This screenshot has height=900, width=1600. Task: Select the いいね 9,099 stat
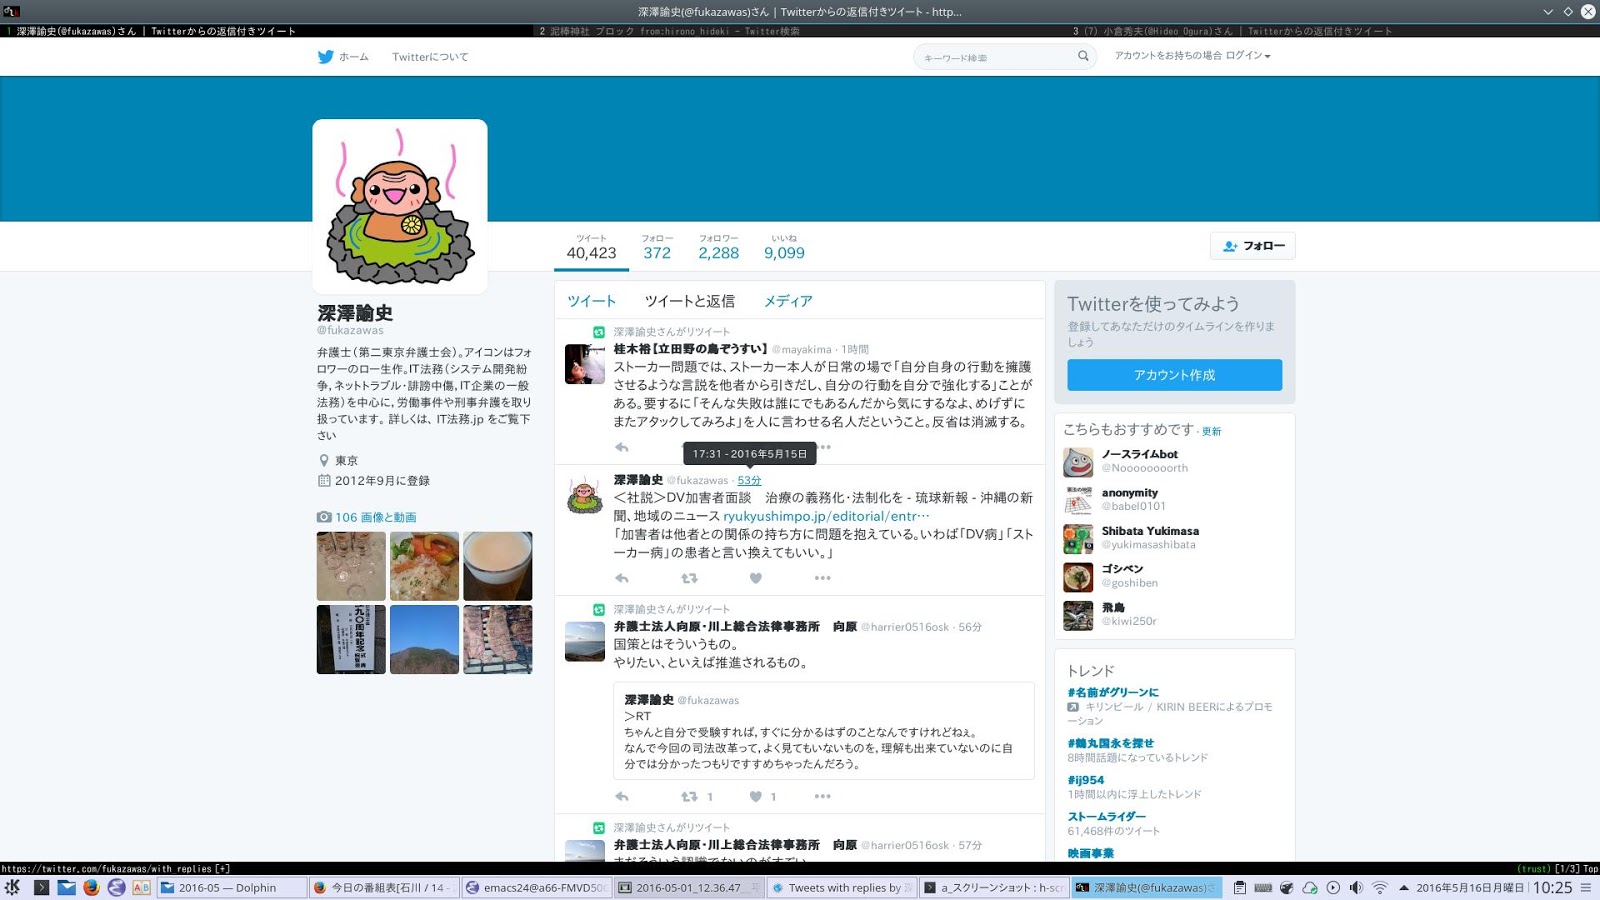(x=784, y=247)
